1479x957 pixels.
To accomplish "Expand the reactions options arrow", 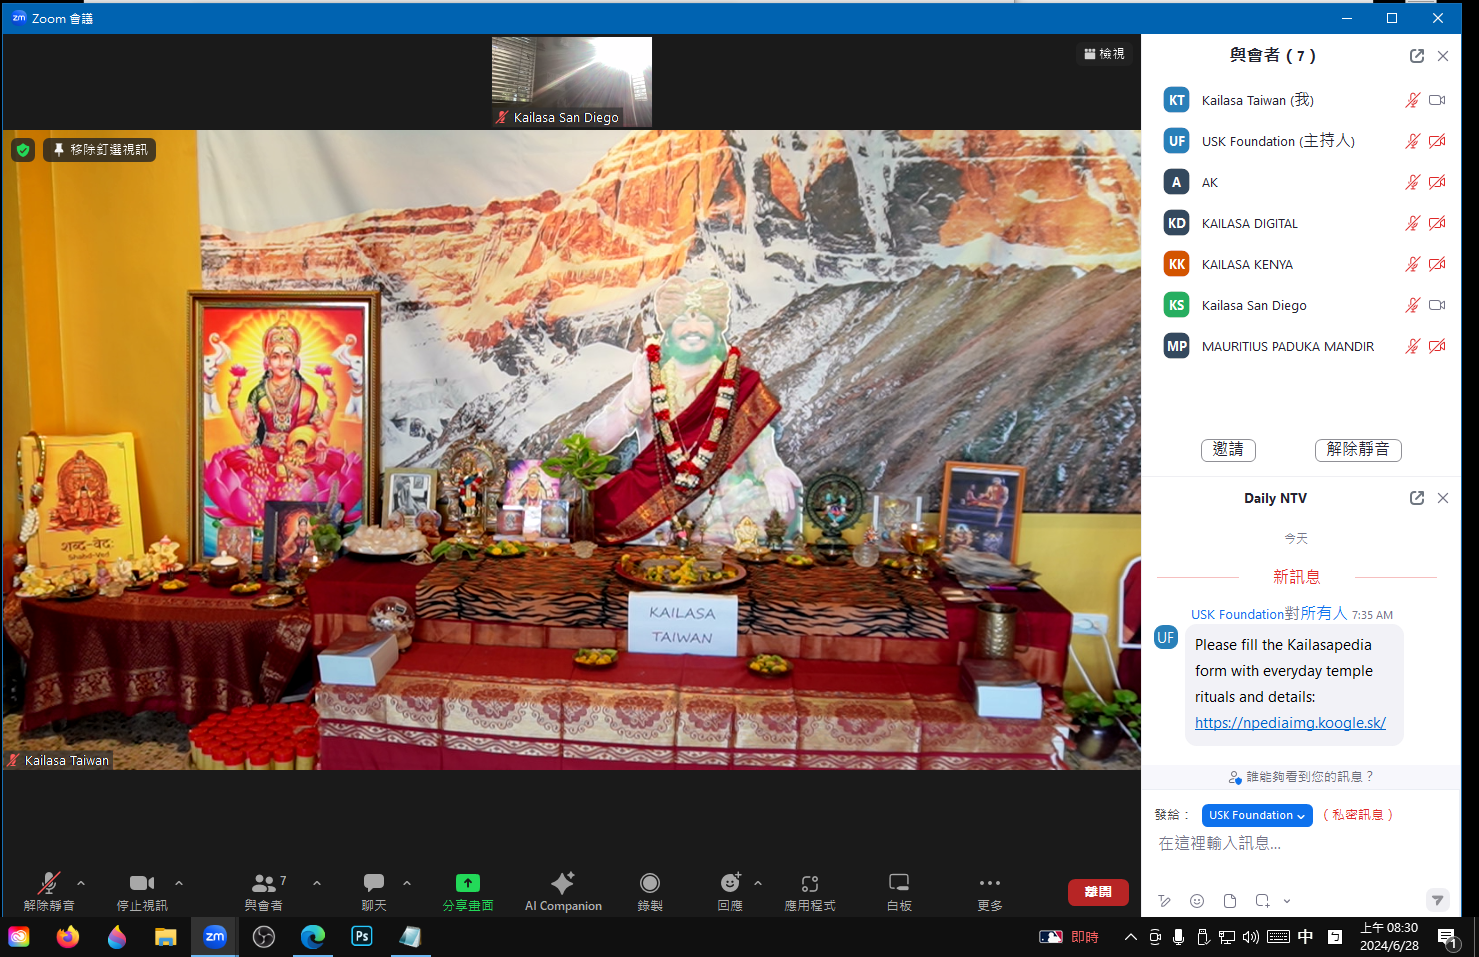I will 758,883.
